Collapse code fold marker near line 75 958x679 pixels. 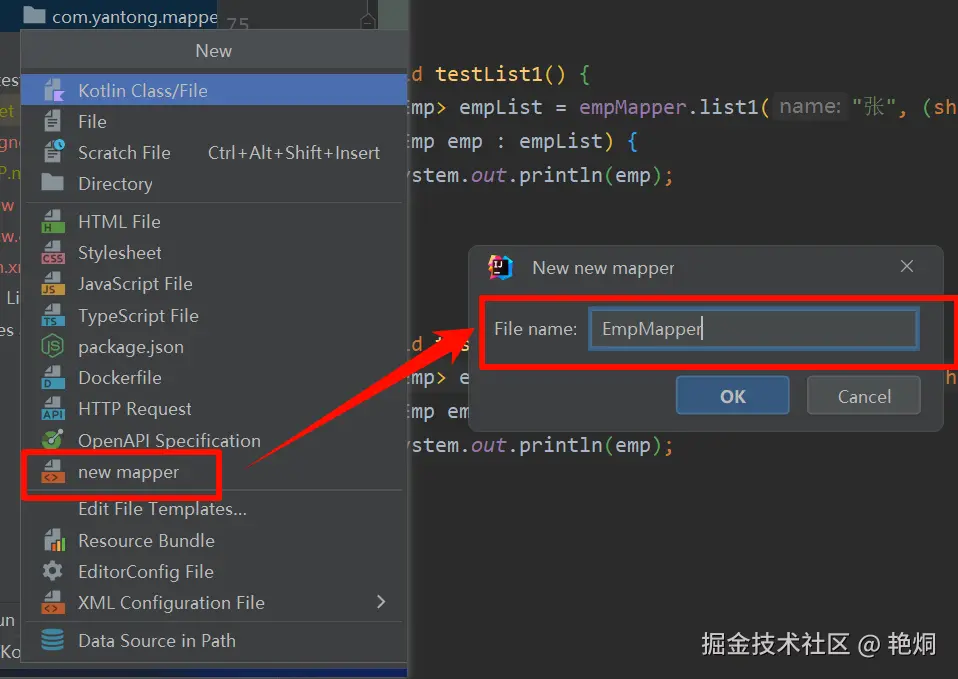368,22
